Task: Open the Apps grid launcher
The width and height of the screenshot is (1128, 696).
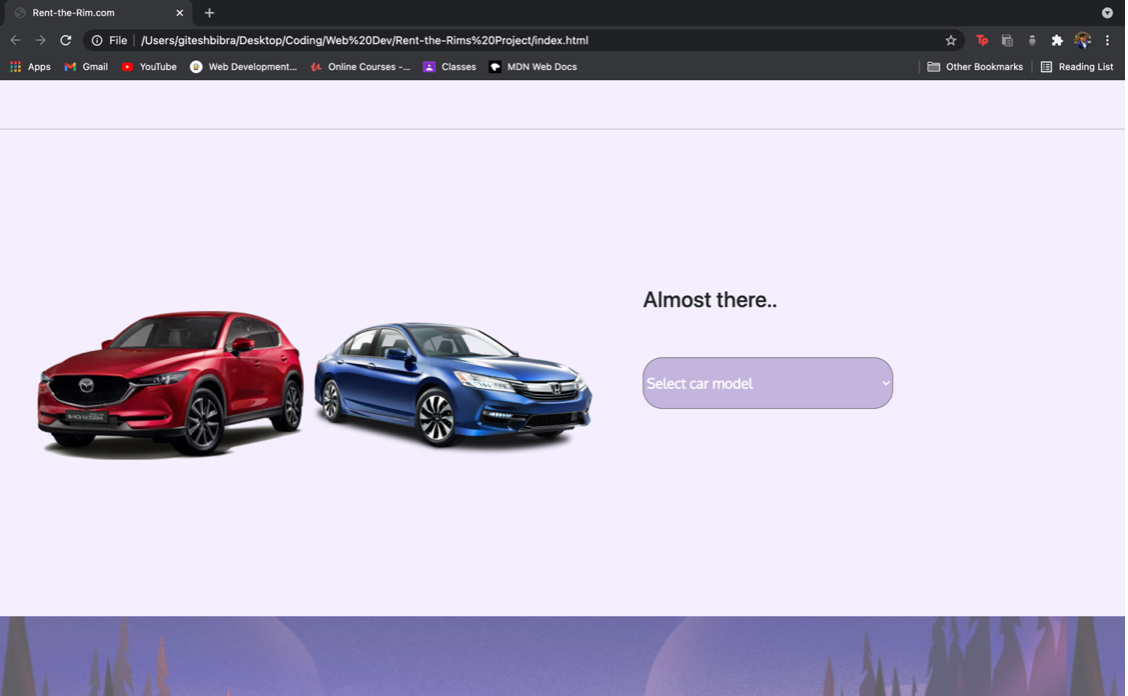Action: point(15,66)
